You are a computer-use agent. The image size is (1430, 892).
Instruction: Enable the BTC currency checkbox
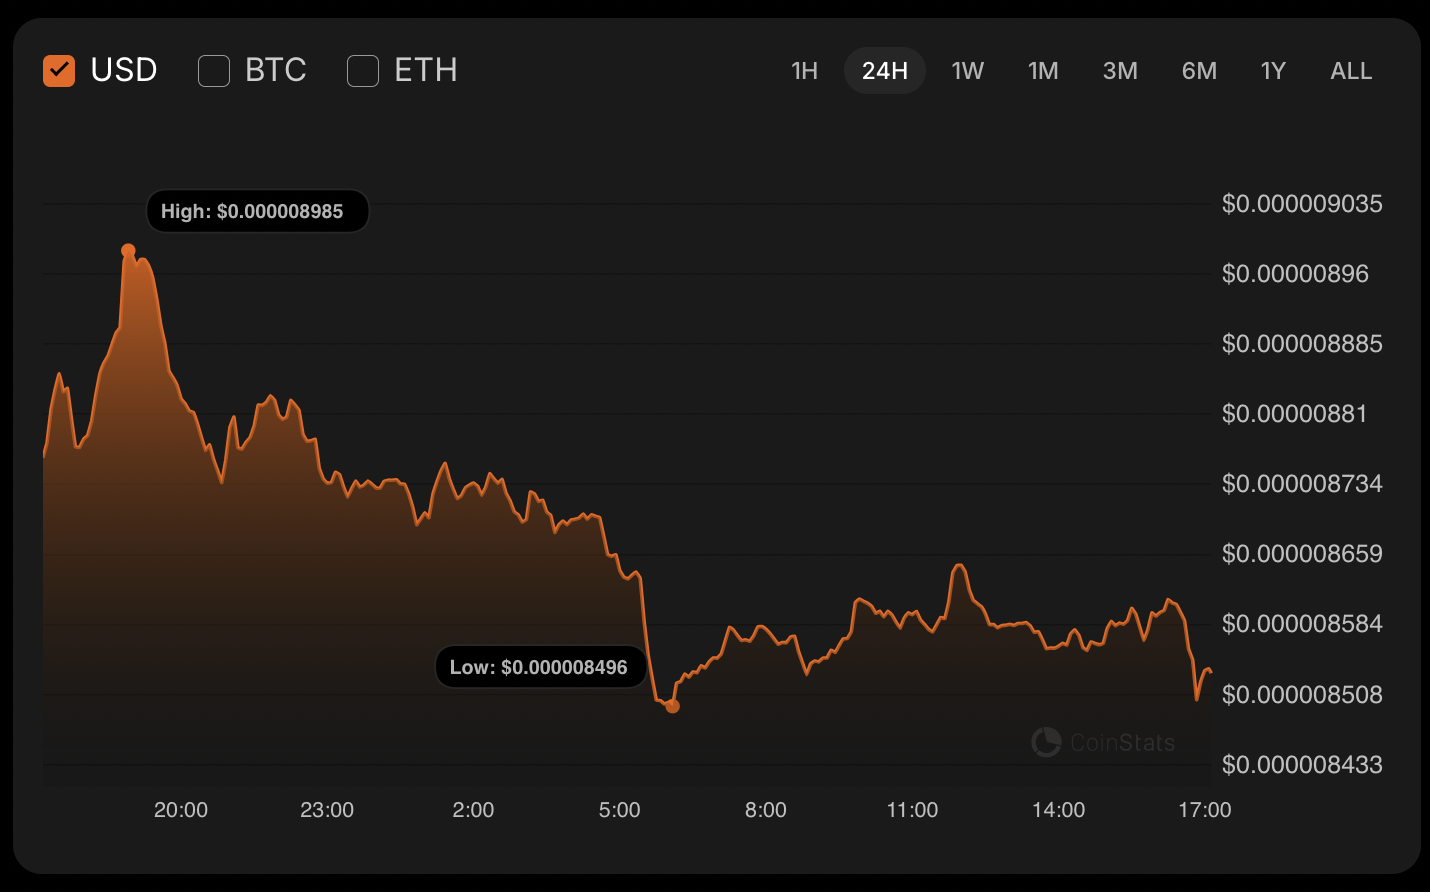(x=214, y=71)
